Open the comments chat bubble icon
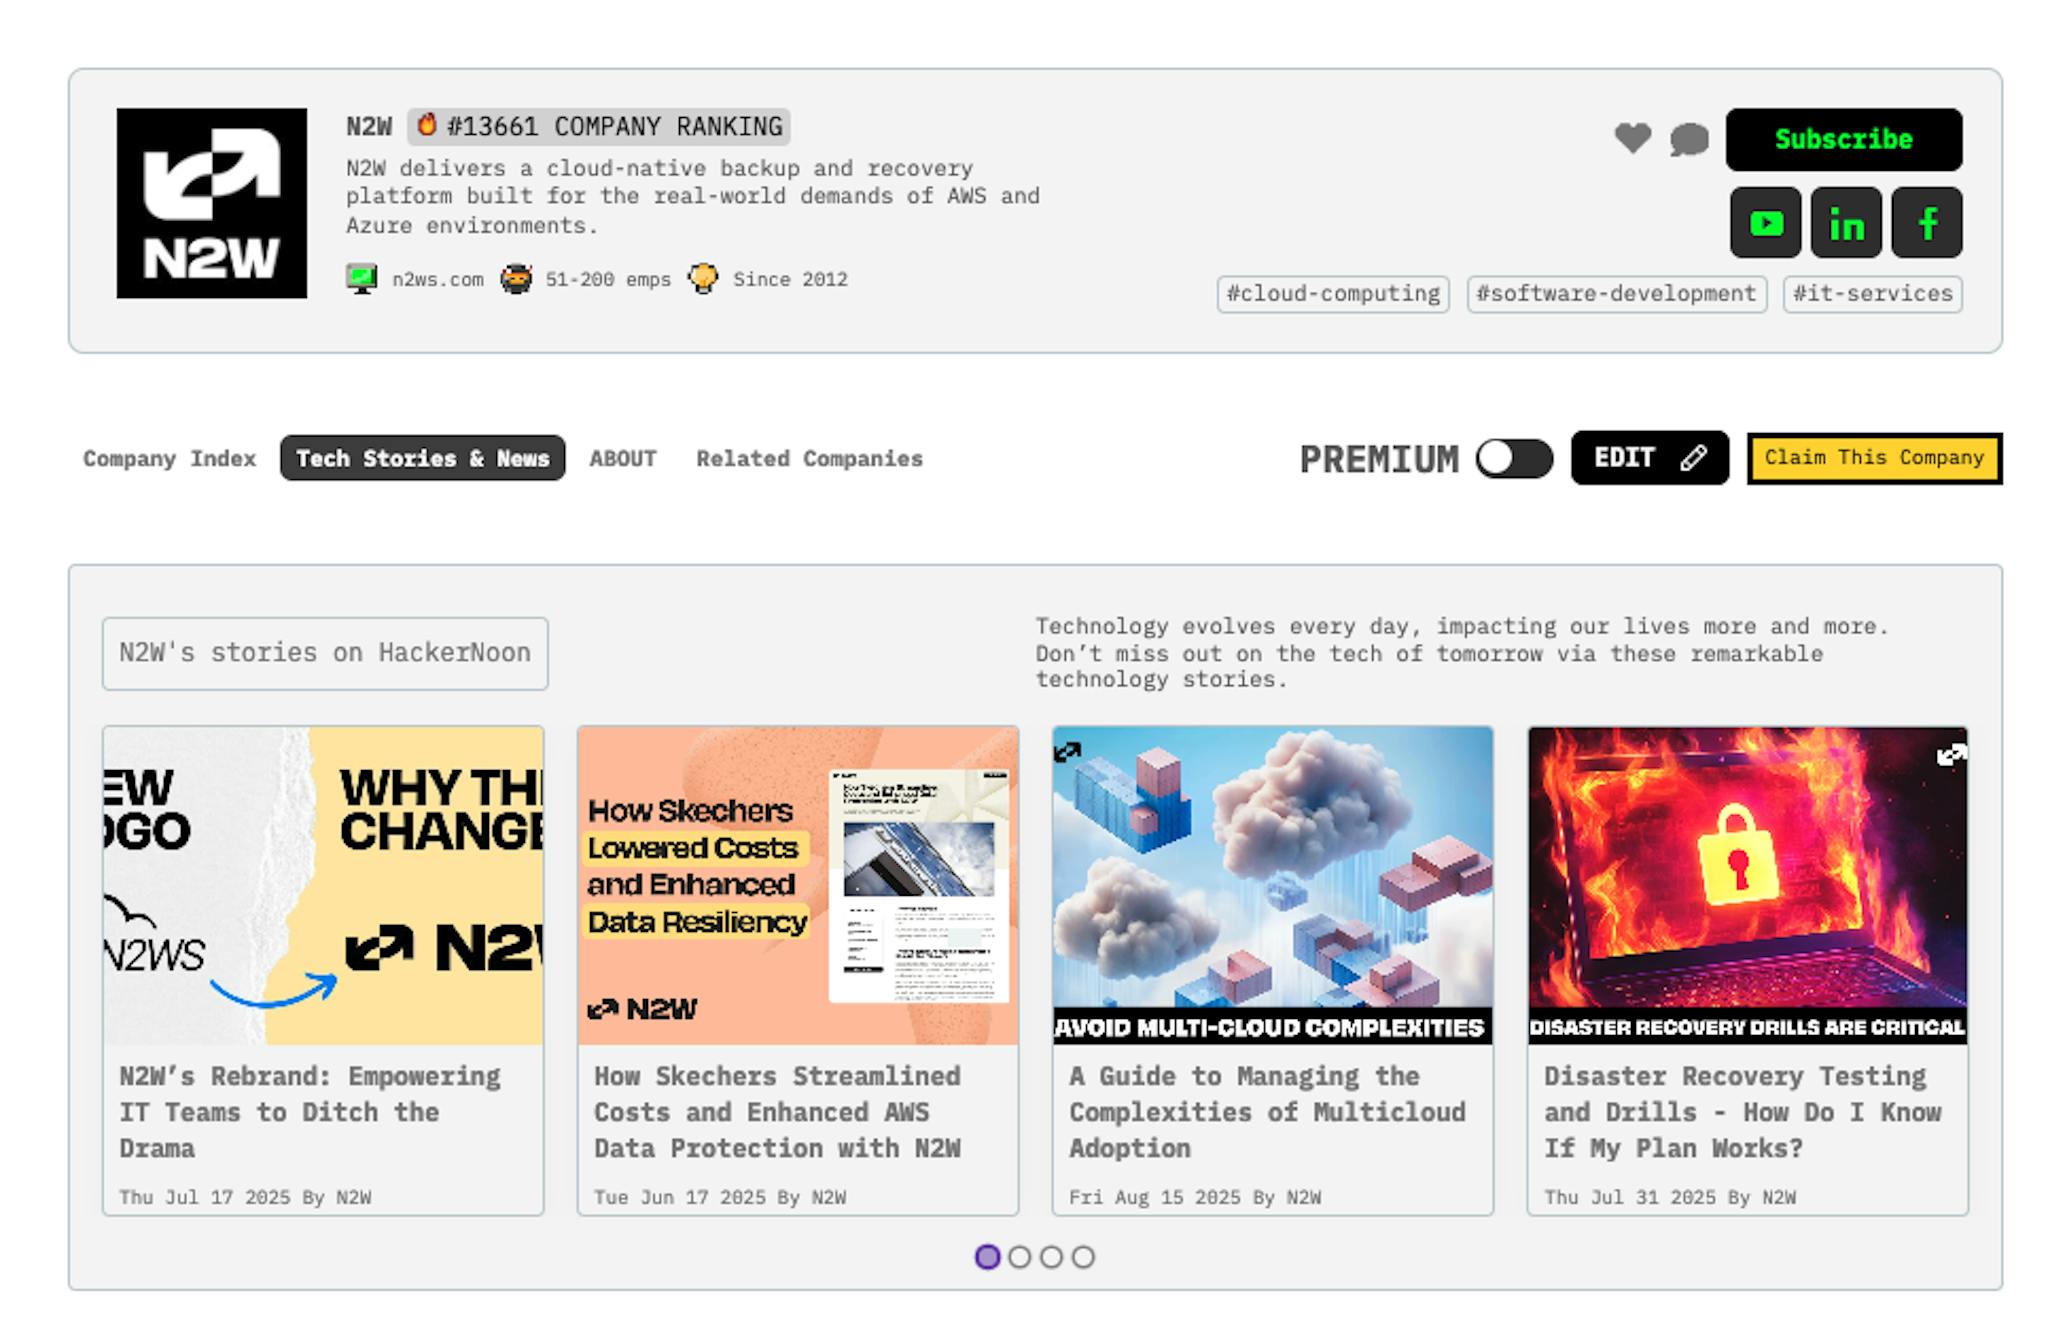The image size is (2048, 1327). (x=1690, y=139)
